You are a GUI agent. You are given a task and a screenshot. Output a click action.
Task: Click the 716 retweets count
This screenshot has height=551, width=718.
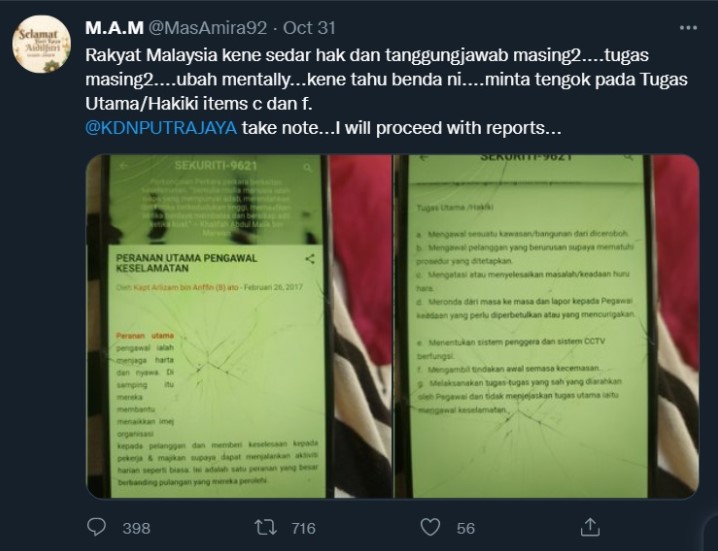pyautogui.click(x=304, y=528)
